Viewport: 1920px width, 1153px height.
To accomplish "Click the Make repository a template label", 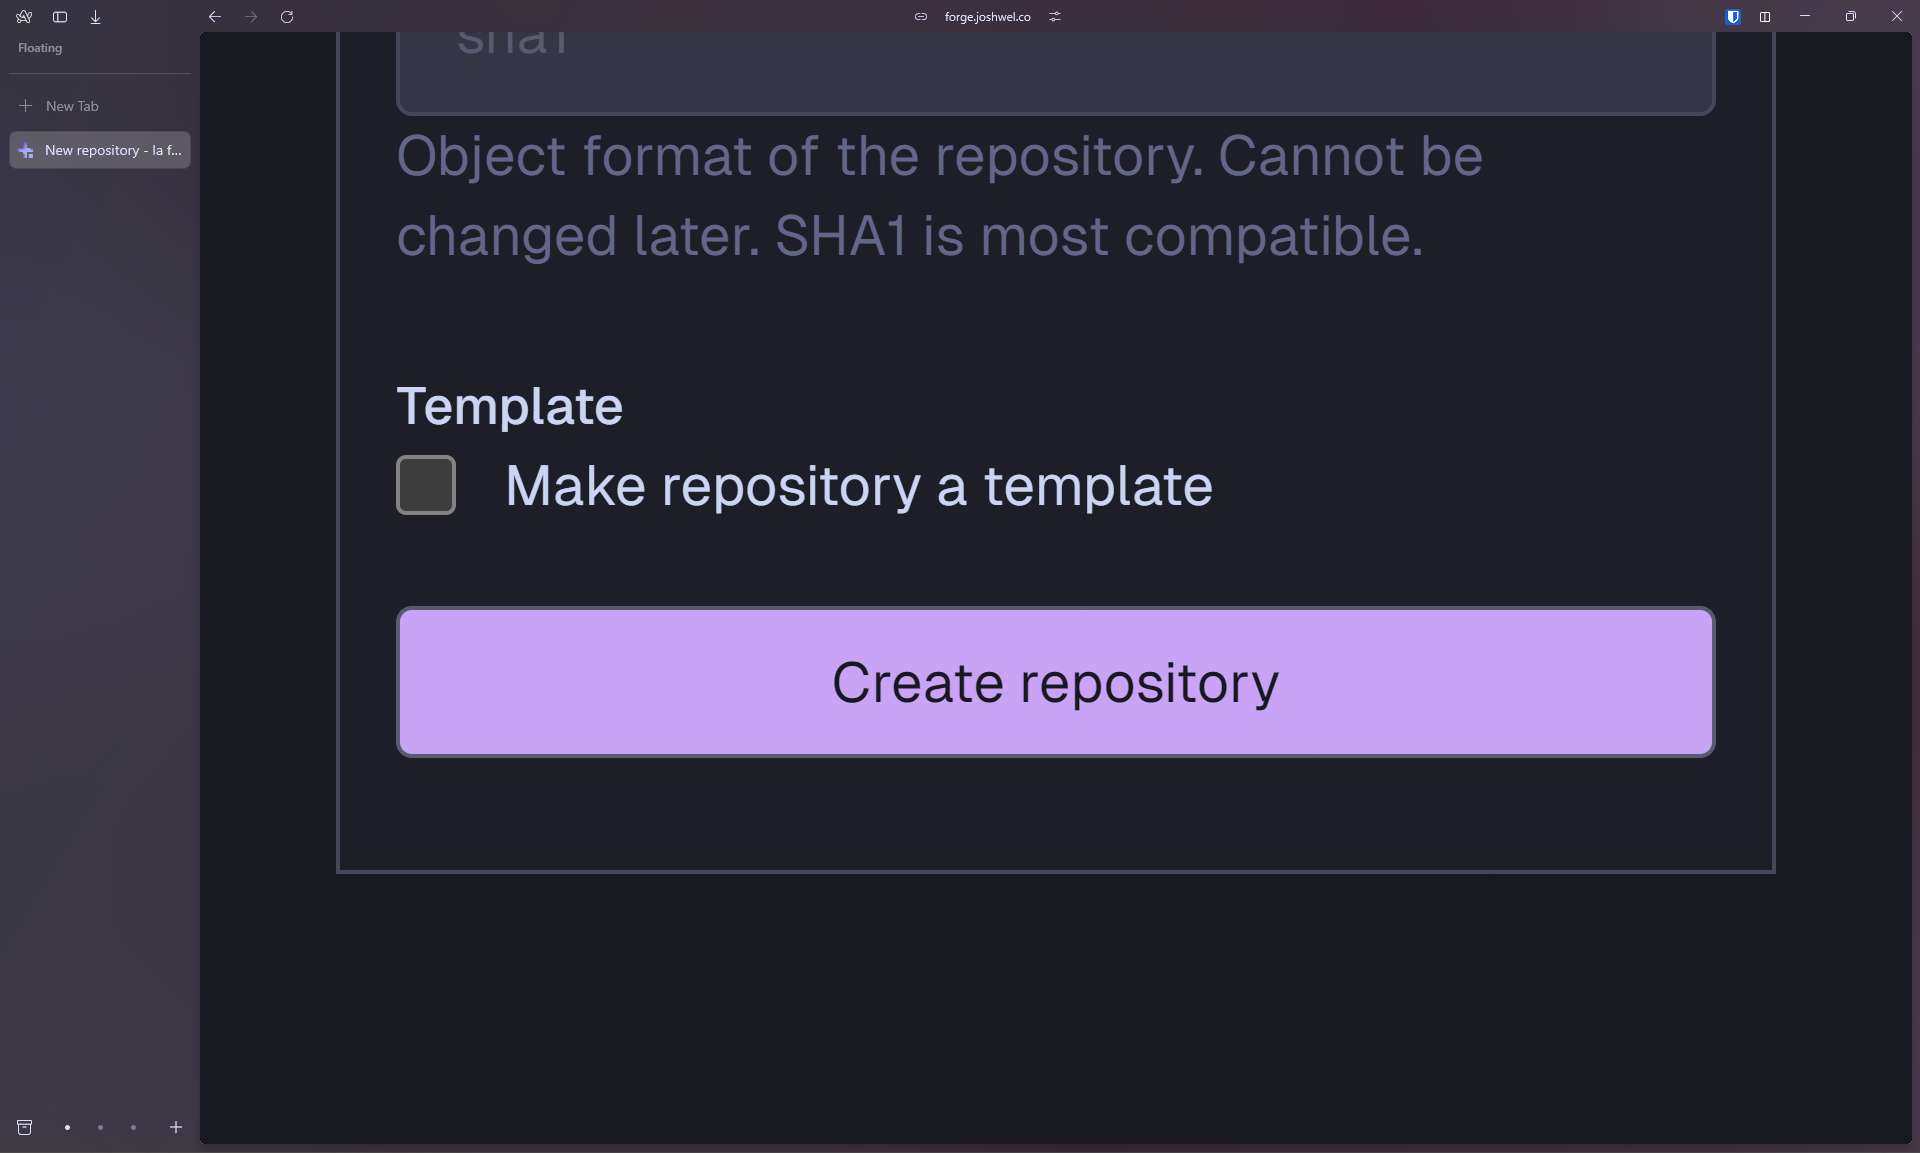I will click(859, 486).
